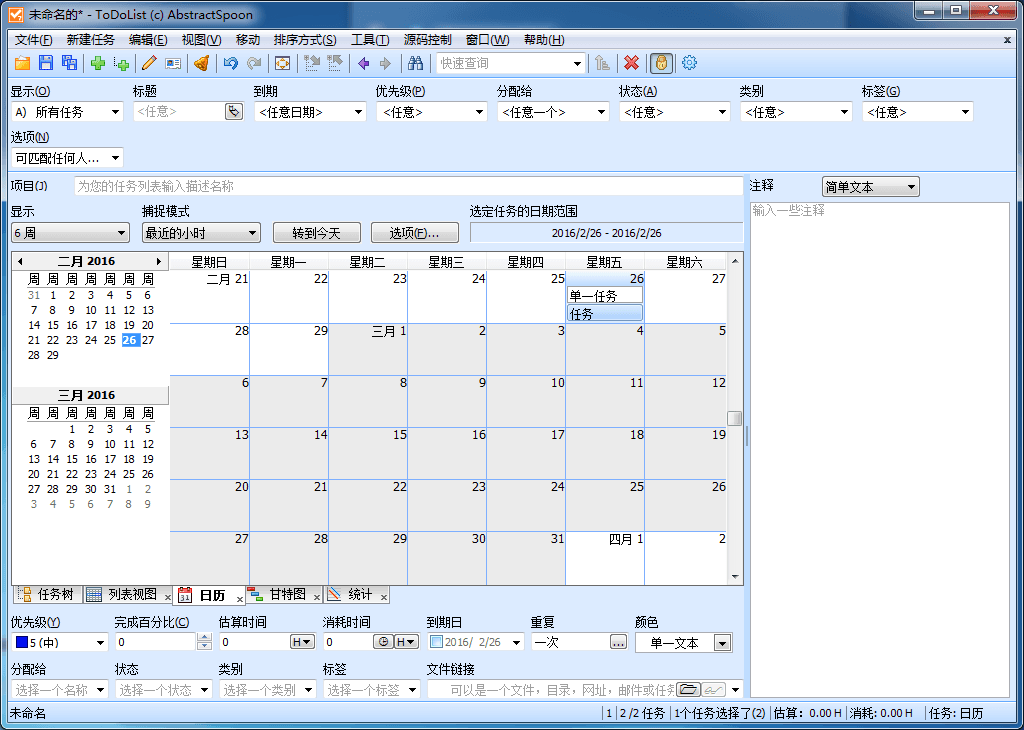The image size is (1024, 730).
Task: Open preferences with the gear icon
Action: (689, 63)
